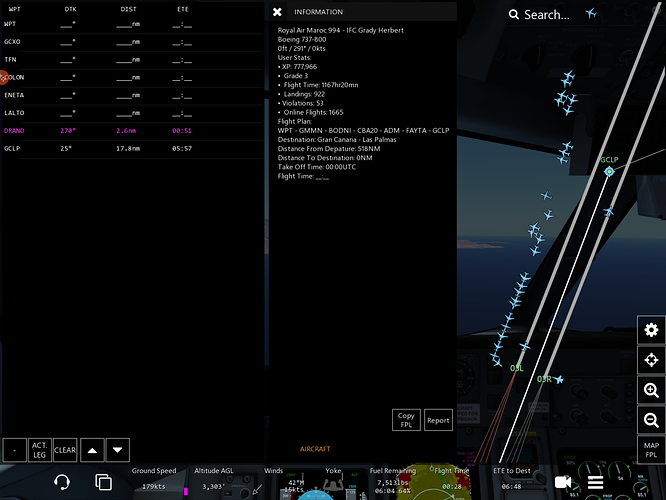The height and width of the screenshot is (500, 666).
Task: Select the COLON waypoint row
Action: click(132, 77)
